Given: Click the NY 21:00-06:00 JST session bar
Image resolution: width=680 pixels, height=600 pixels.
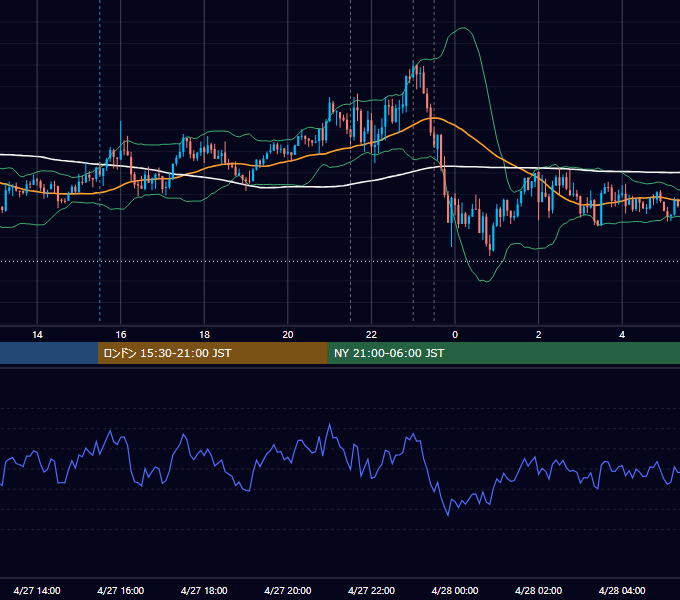Looking at the screenshot, I should click(x=503, y=353).
